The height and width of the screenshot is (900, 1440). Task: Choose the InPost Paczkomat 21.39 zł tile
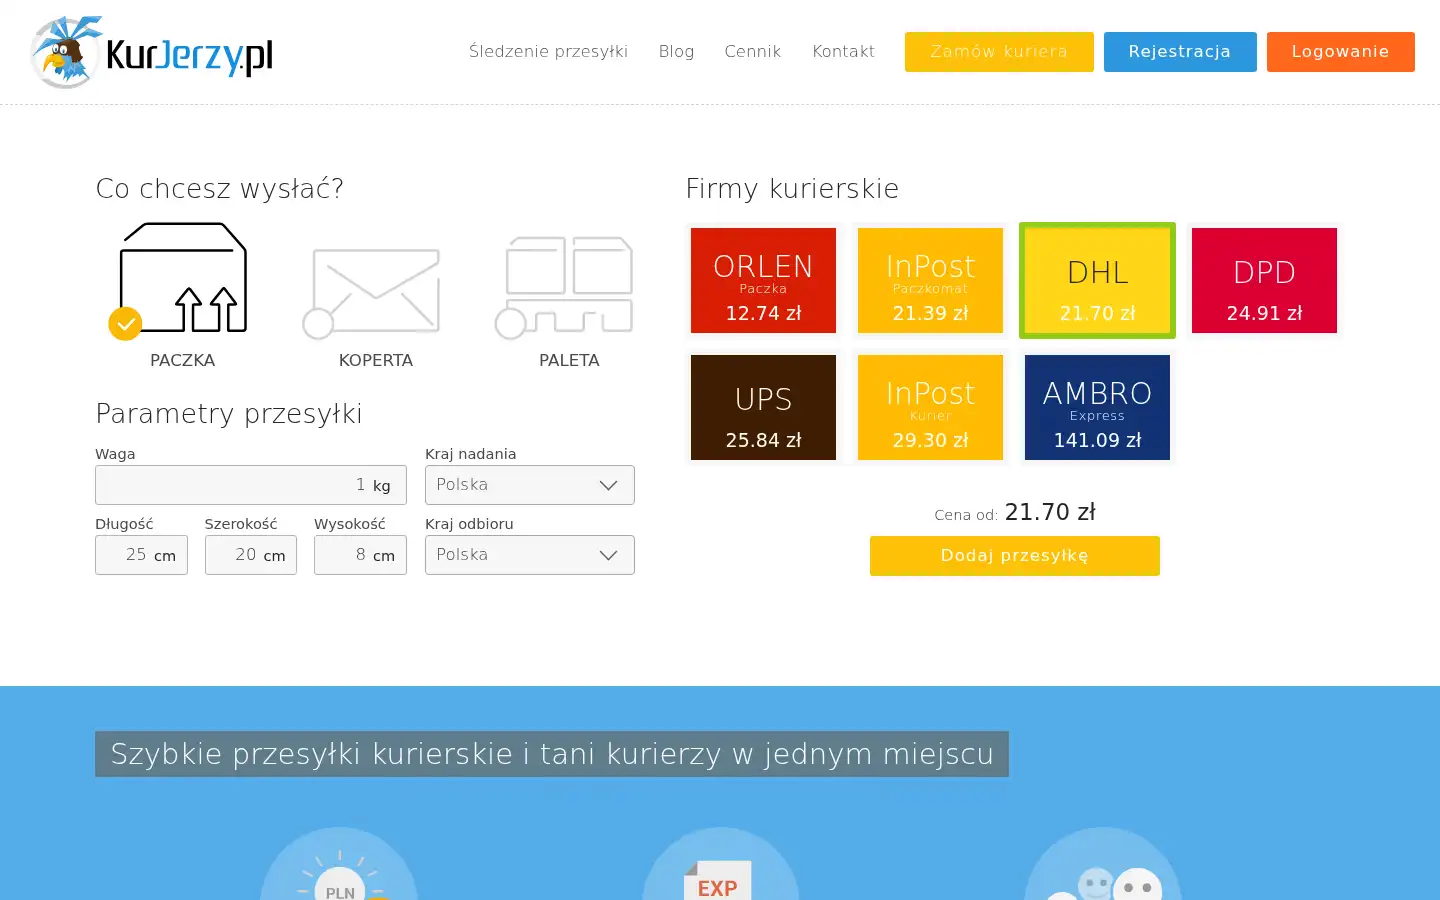coord(930,280)
